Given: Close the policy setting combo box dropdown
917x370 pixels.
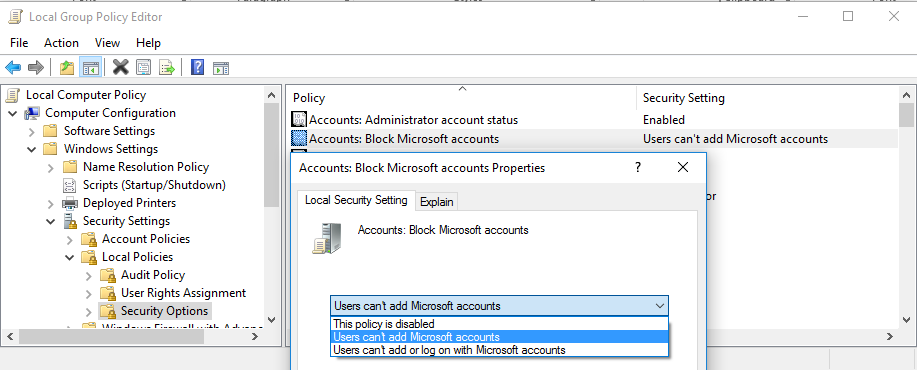Looking at the screenshot, I should tap(660, 306).
